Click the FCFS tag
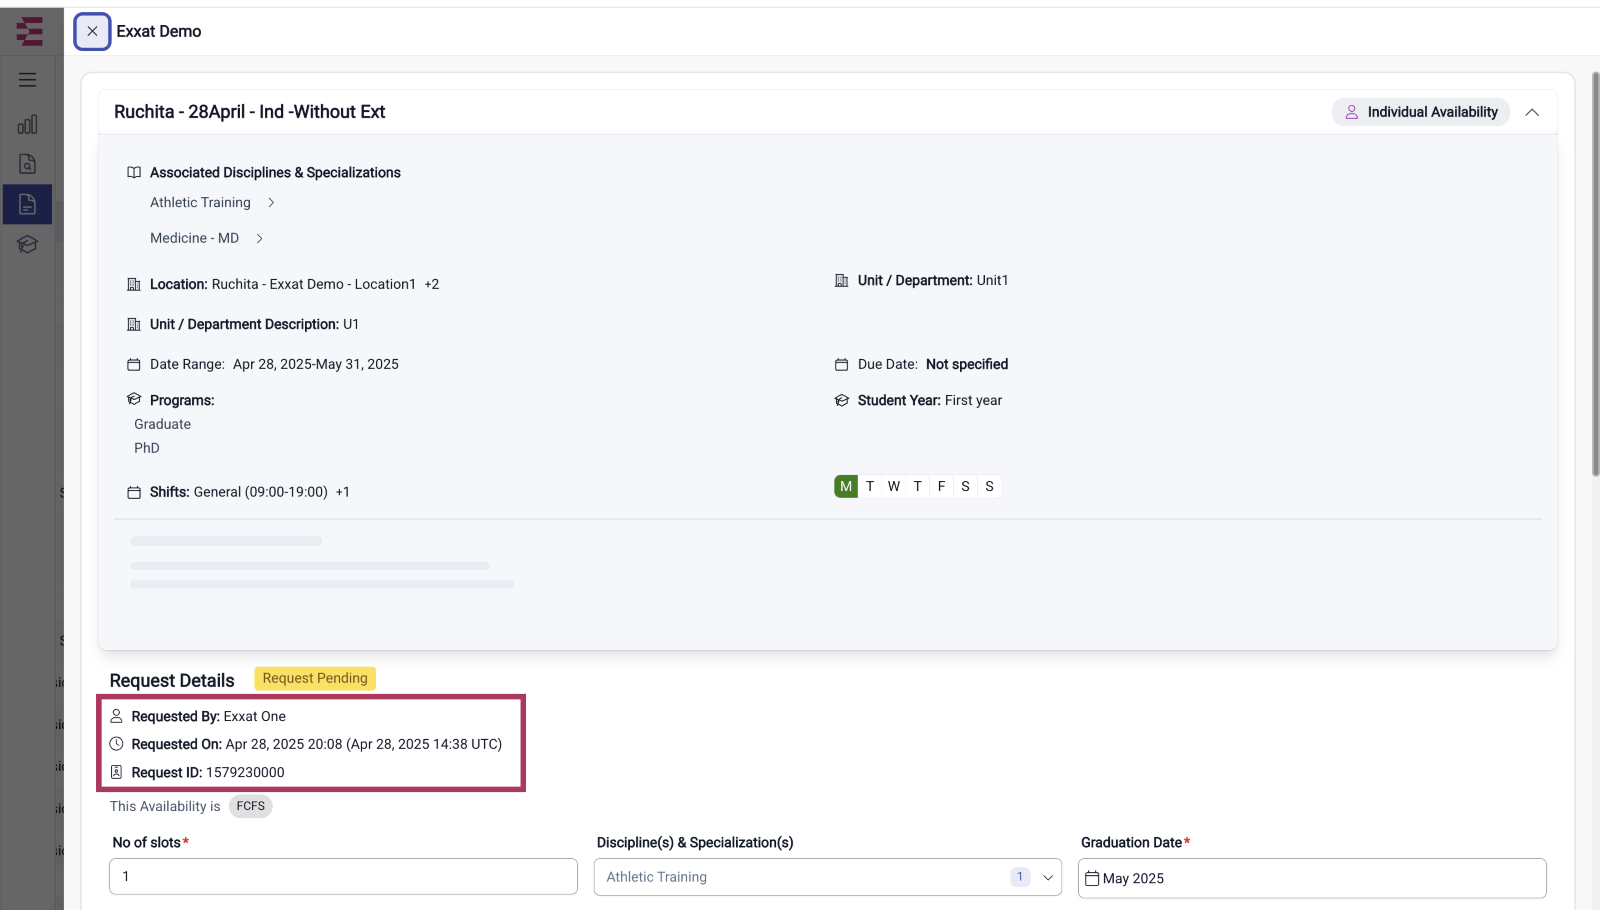The width and height of the screenshot is (1600, 910). tap(251, 806)
